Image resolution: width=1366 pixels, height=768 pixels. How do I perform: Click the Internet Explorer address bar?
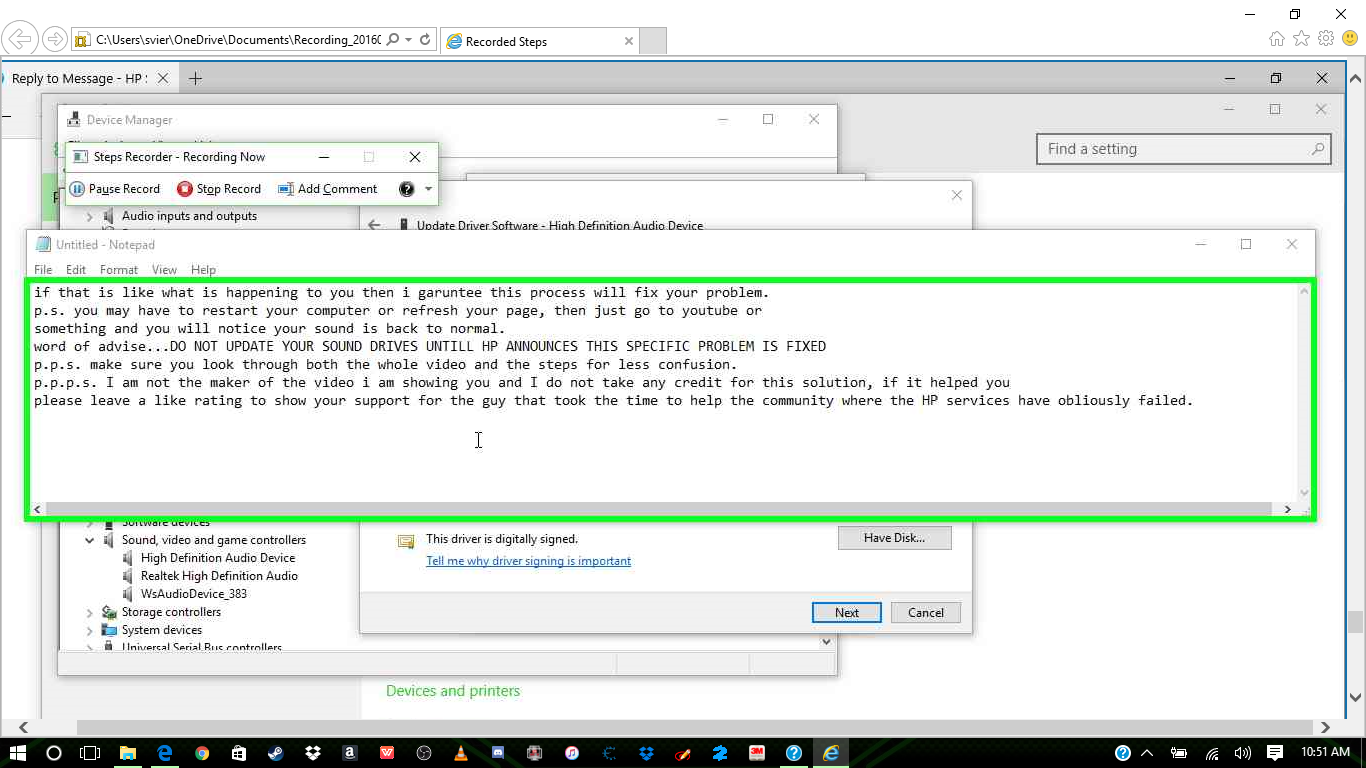(237, 40)
